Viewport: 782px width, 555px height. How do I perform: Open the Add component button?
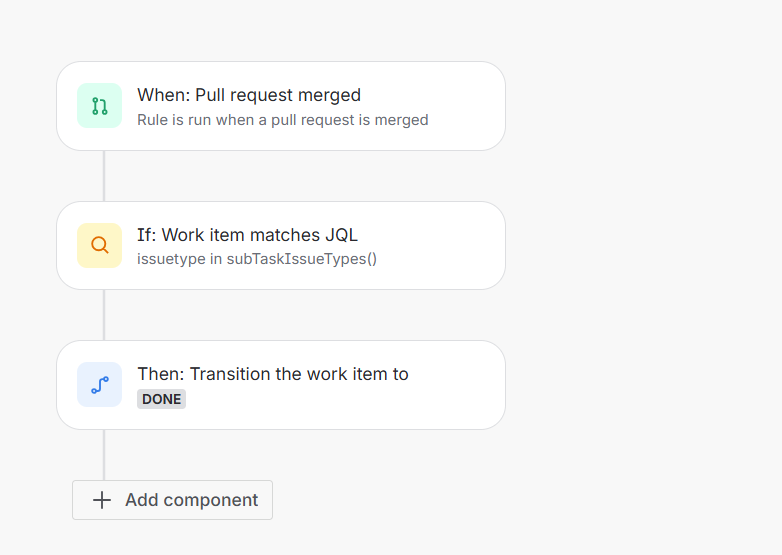pyautogui.click(x=173, y=500)
